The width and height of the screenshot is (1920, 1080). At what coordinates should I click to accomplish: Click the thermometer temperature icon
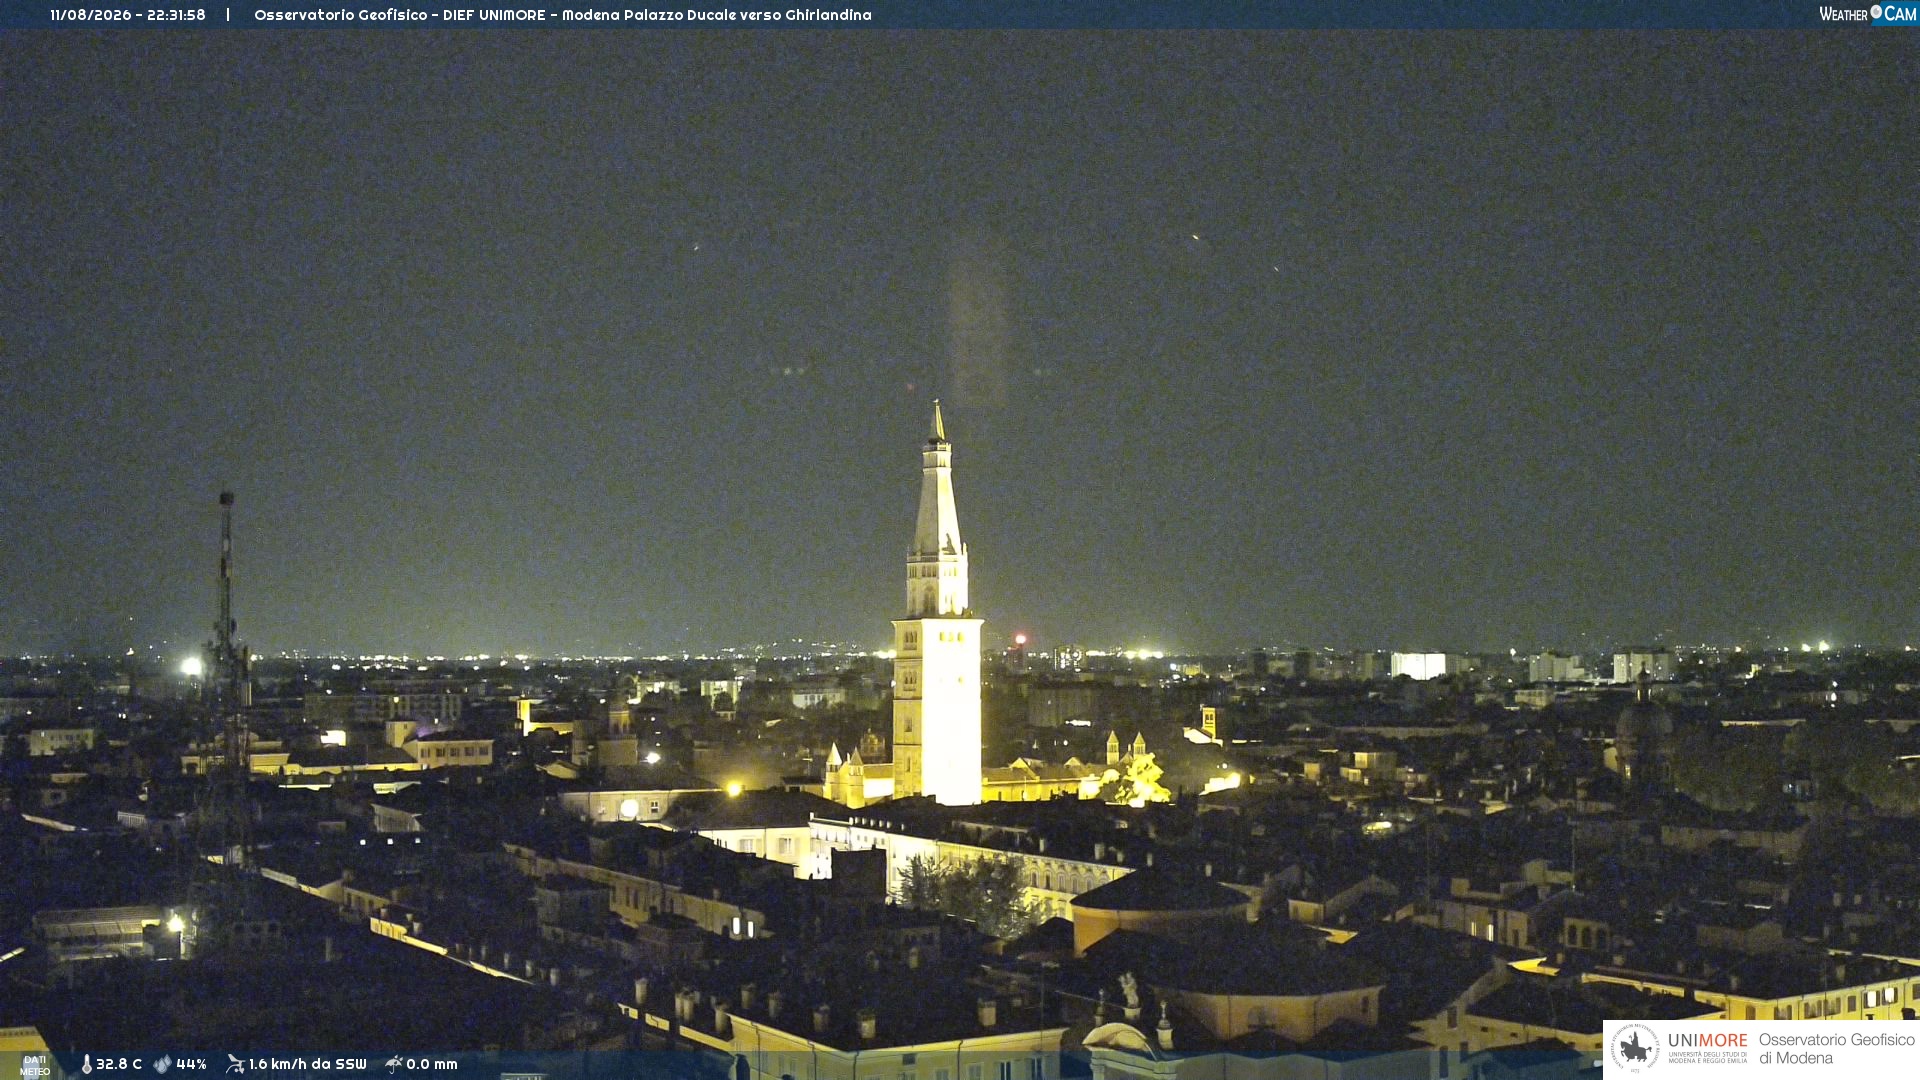pos(87,1064)
